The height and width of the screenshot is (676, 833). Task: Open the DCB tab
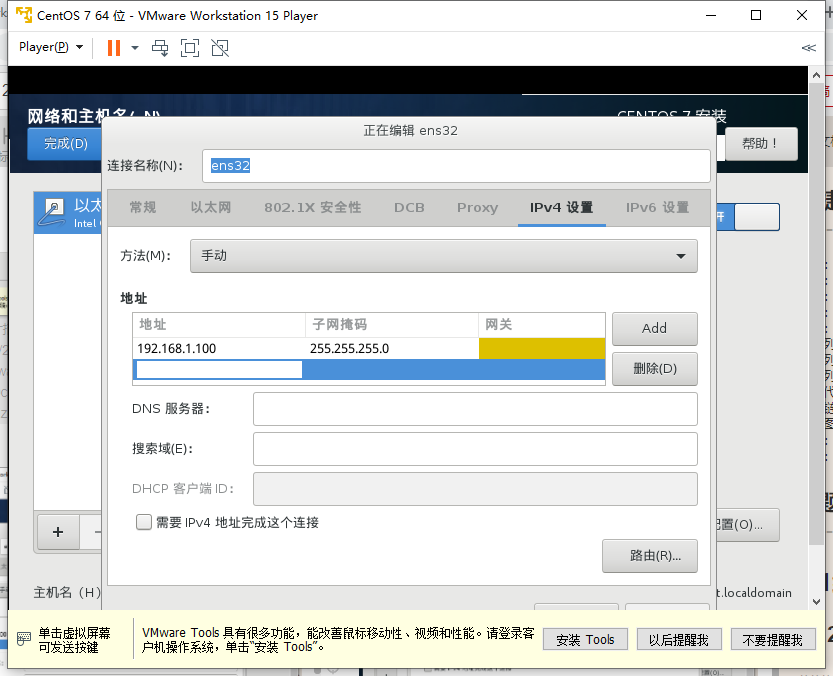[409, 207]
